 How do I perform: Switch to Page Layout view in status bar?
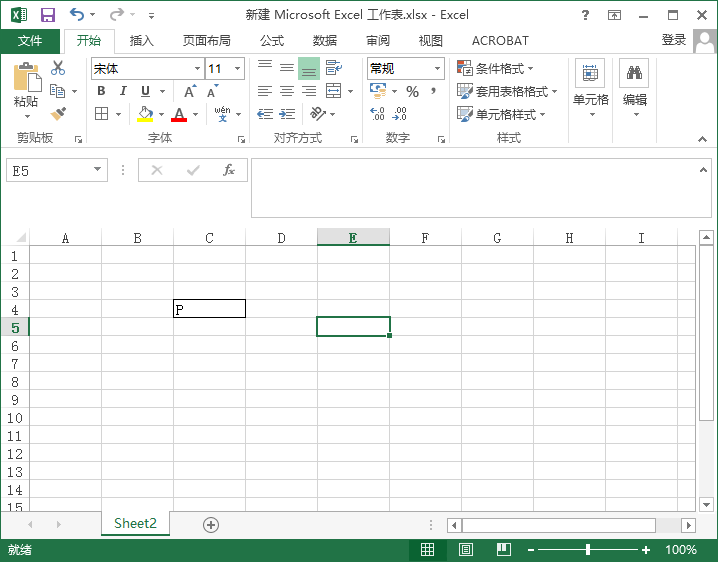click(x=466, y=549)
